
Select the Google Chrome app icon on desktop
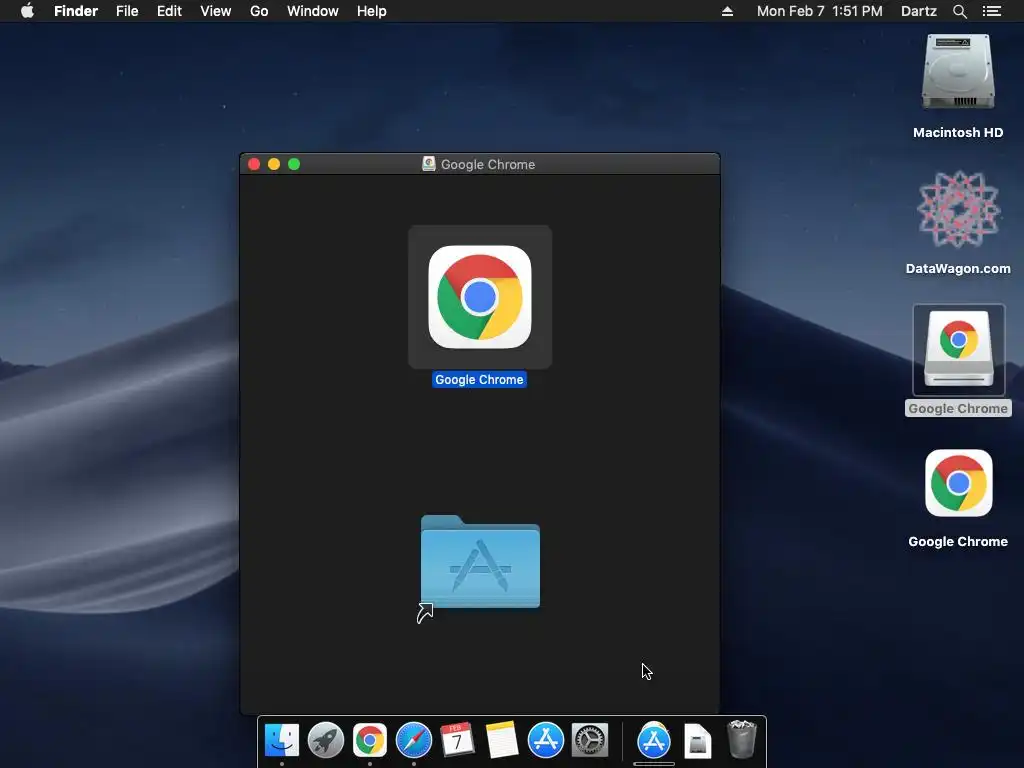click(x=958, y=483)
